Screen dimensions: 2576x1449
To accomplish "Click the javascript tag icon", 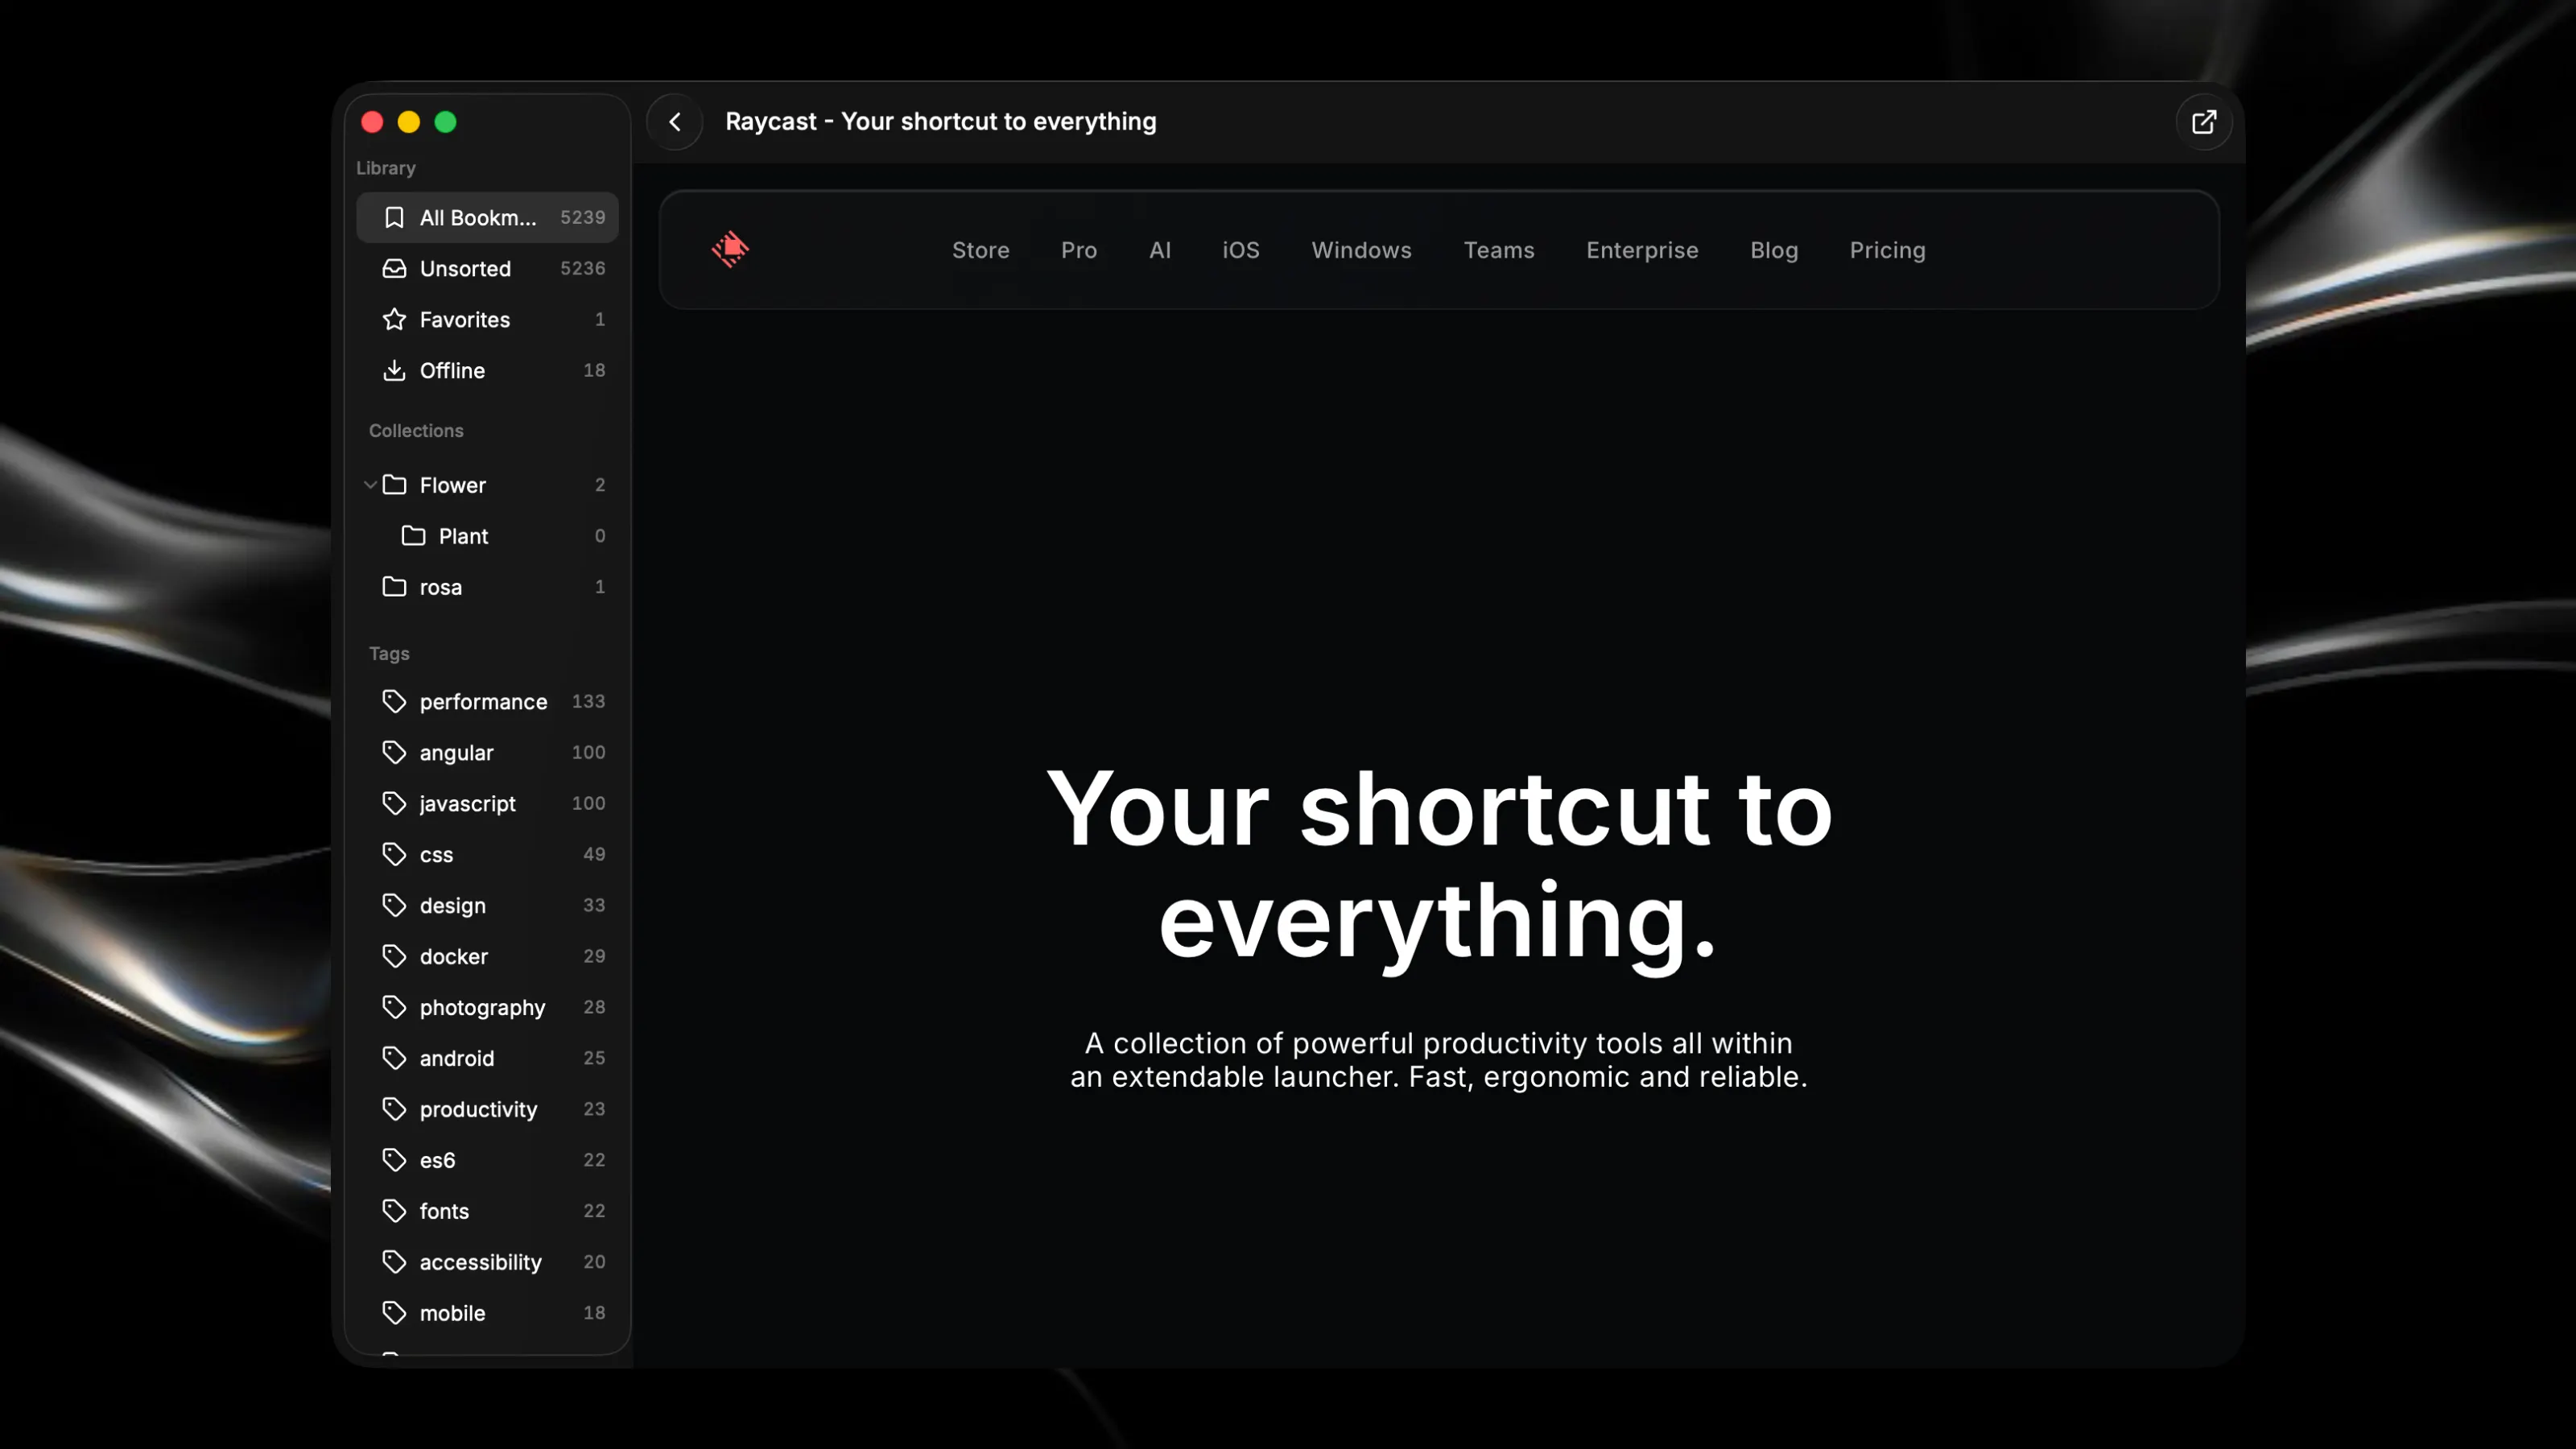I will coord(394,803).
